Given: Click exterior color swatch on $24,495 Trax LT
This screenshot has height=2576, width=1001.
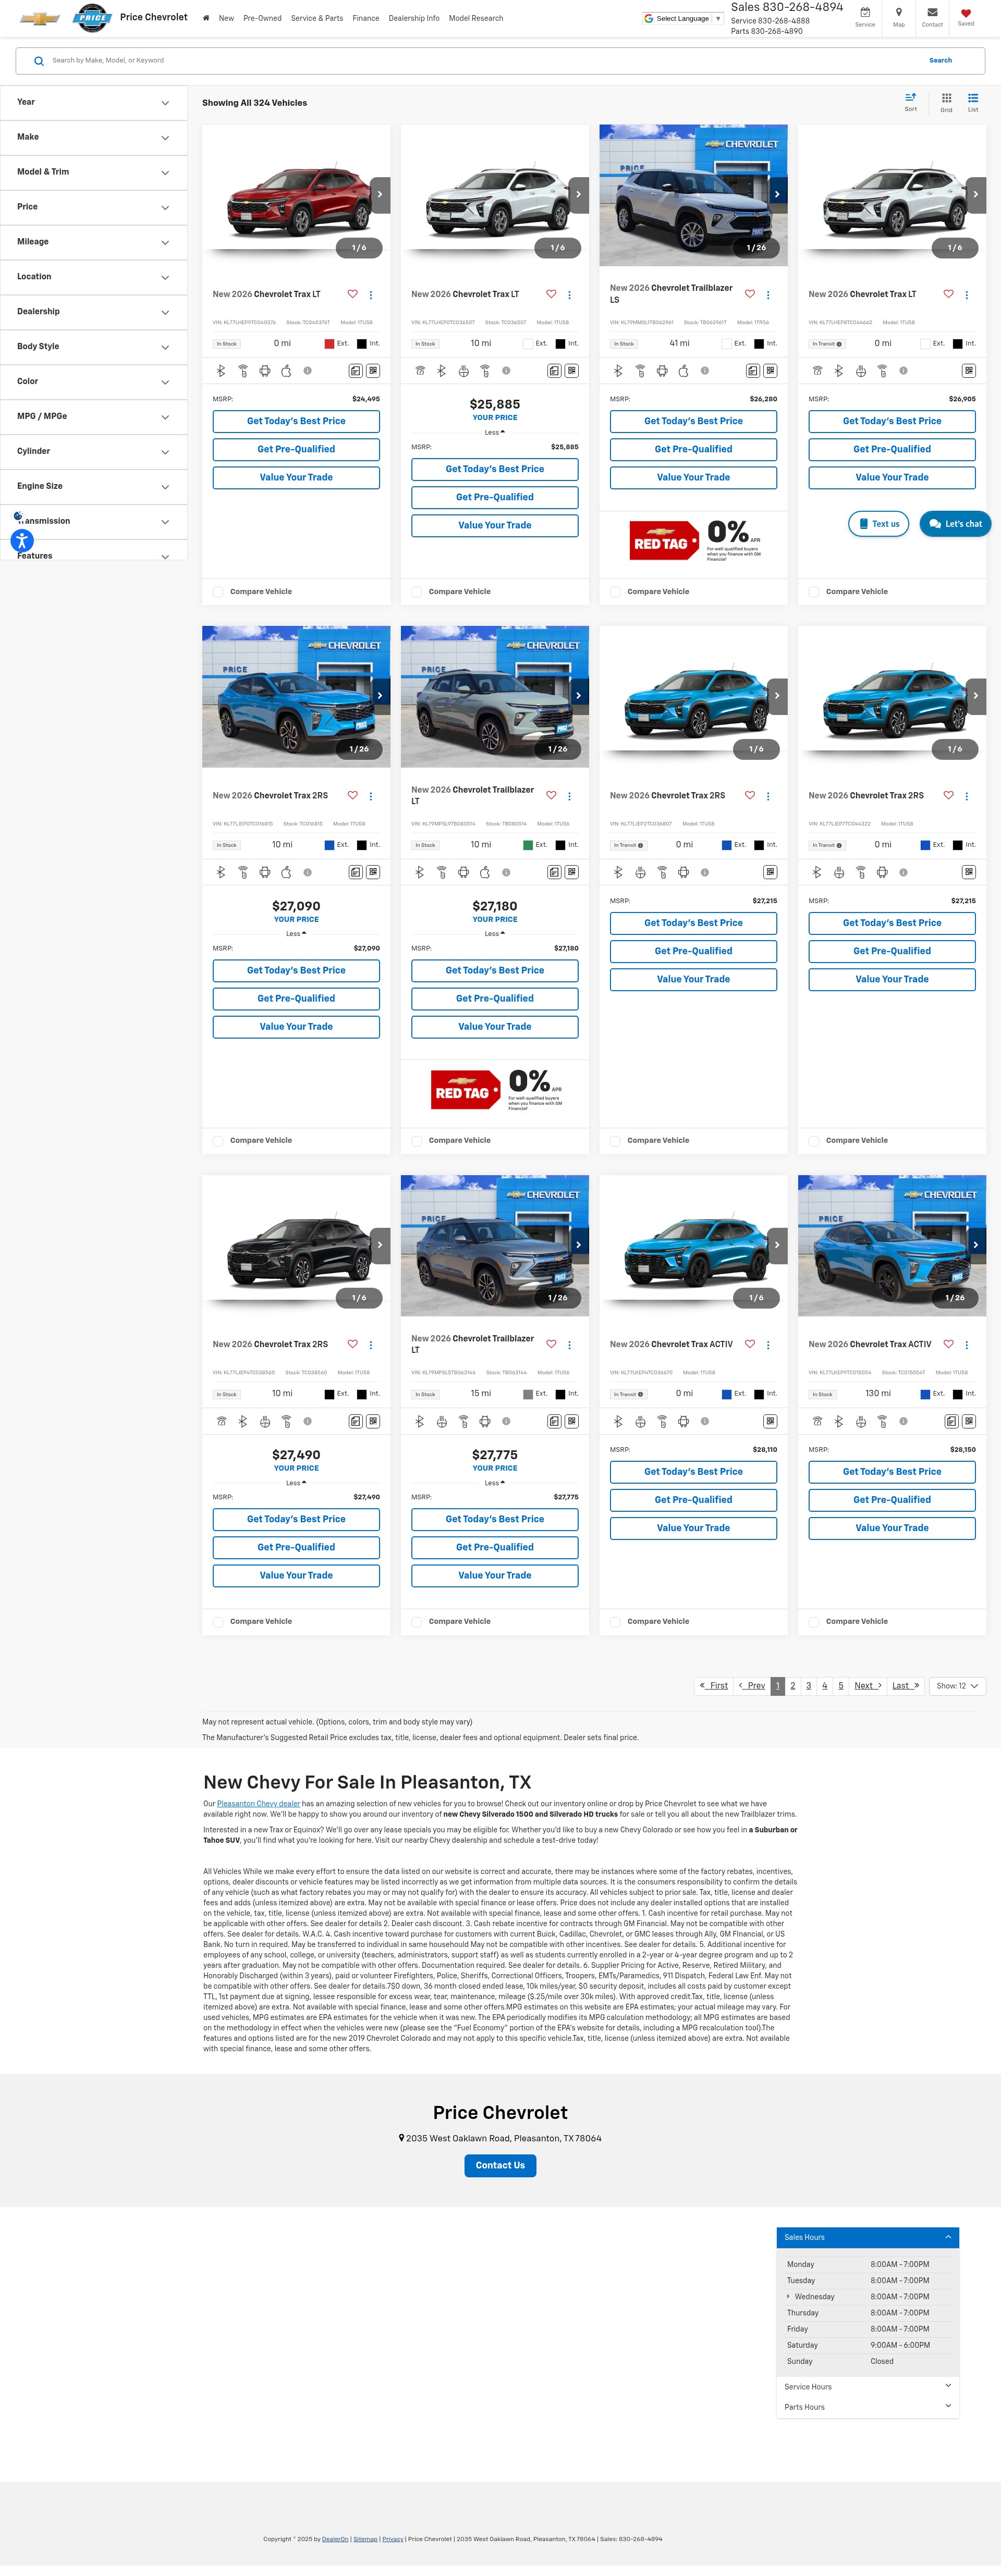Looking at the screenshot, I should 329,344.
